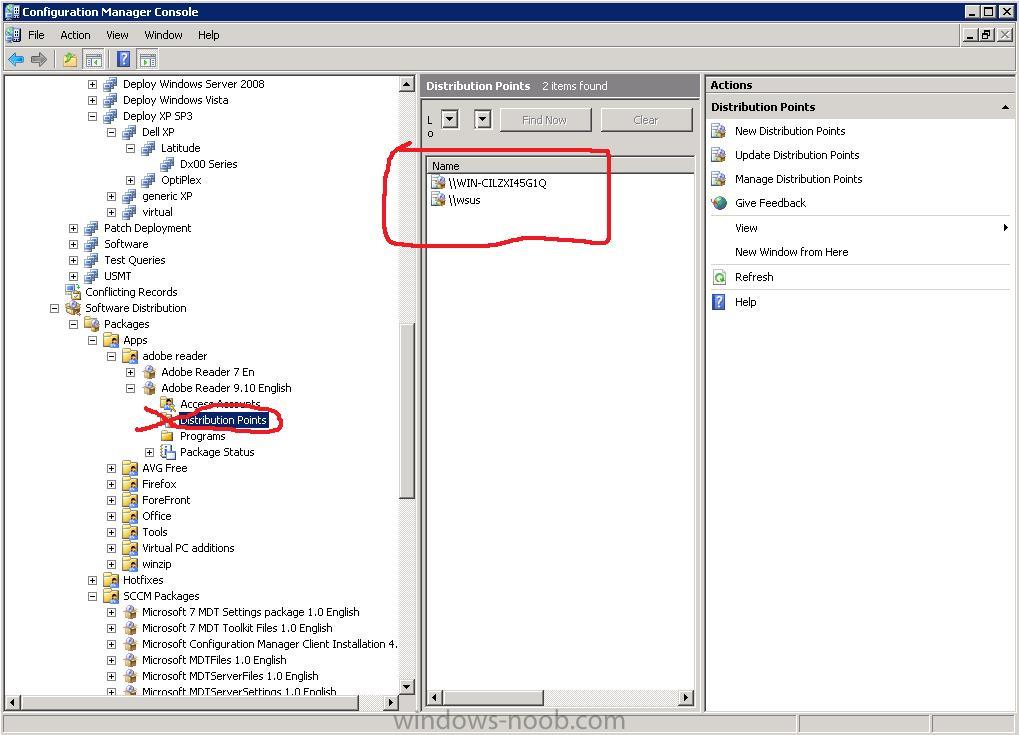This screenshot has width=1019, height=735.
Task: Select the Distribution Points tree item
Action: 223,420
